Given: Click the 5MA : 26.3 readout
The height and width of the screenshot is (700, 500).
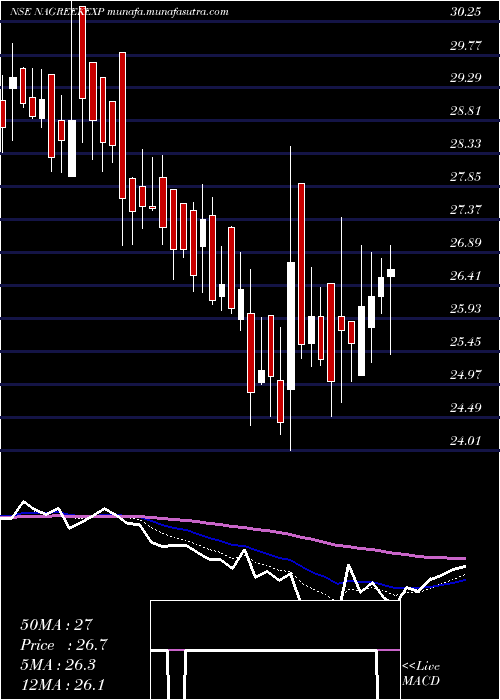Looking at the screenshot, I should pyautogui.click(x=57, y=665).
